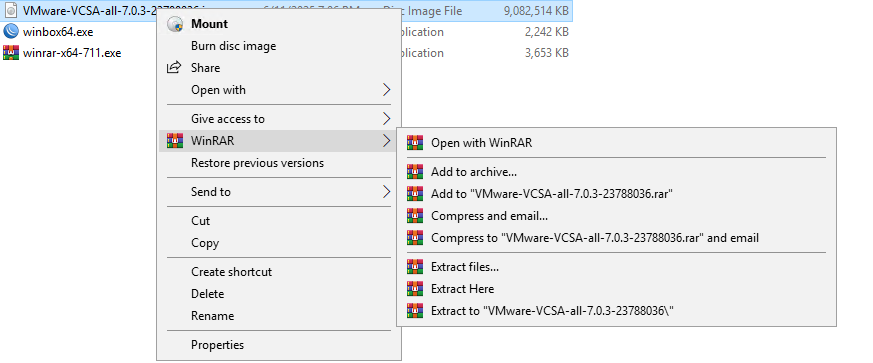Viewport: 873px width, 363px height.
Task: Choose Mount from the context menu
Action: pyautogui.click(x=279, y=23)
